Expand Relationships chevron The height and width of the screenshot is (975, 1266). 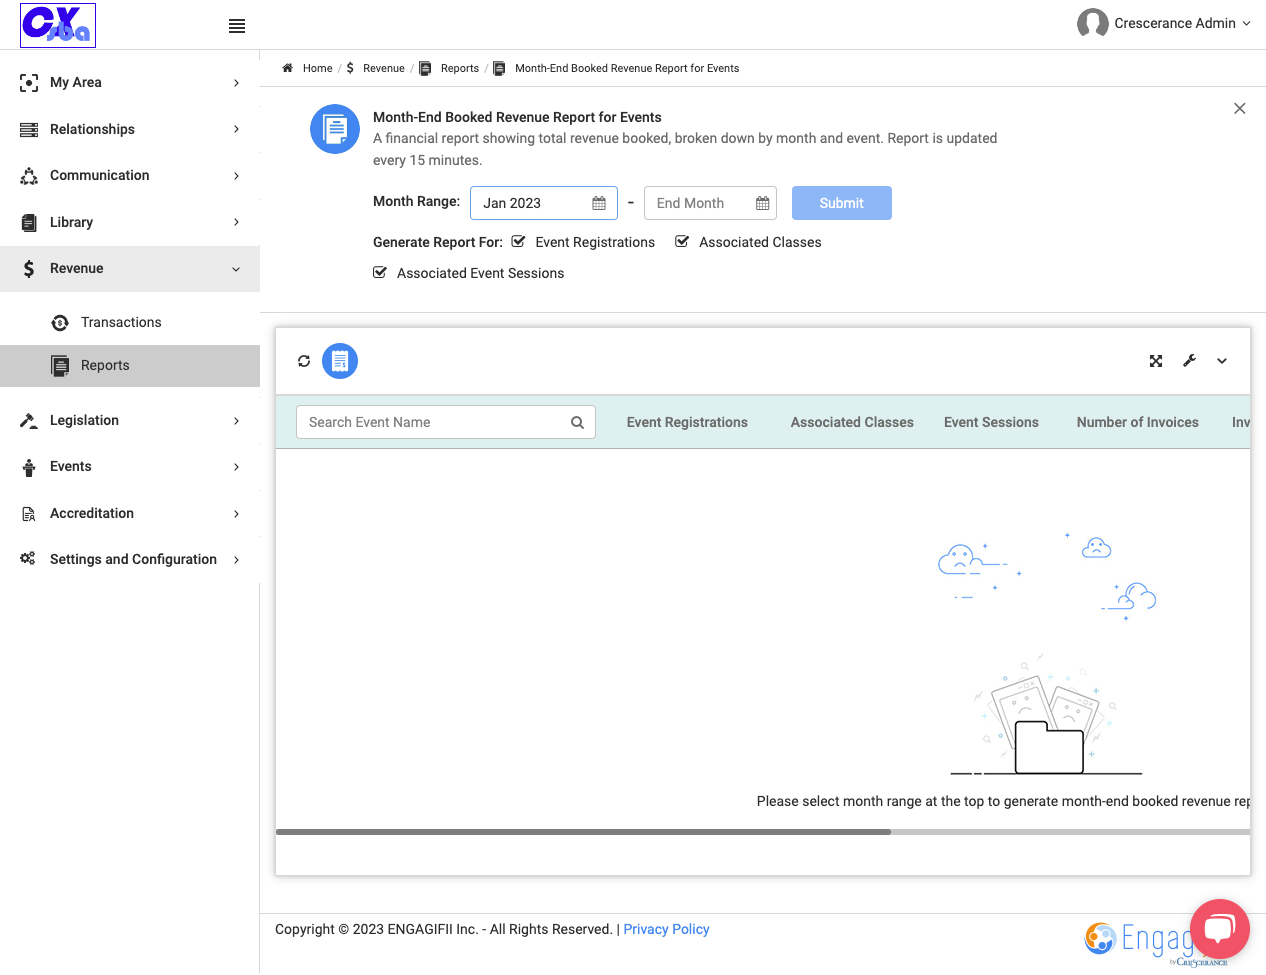(236, 129)
